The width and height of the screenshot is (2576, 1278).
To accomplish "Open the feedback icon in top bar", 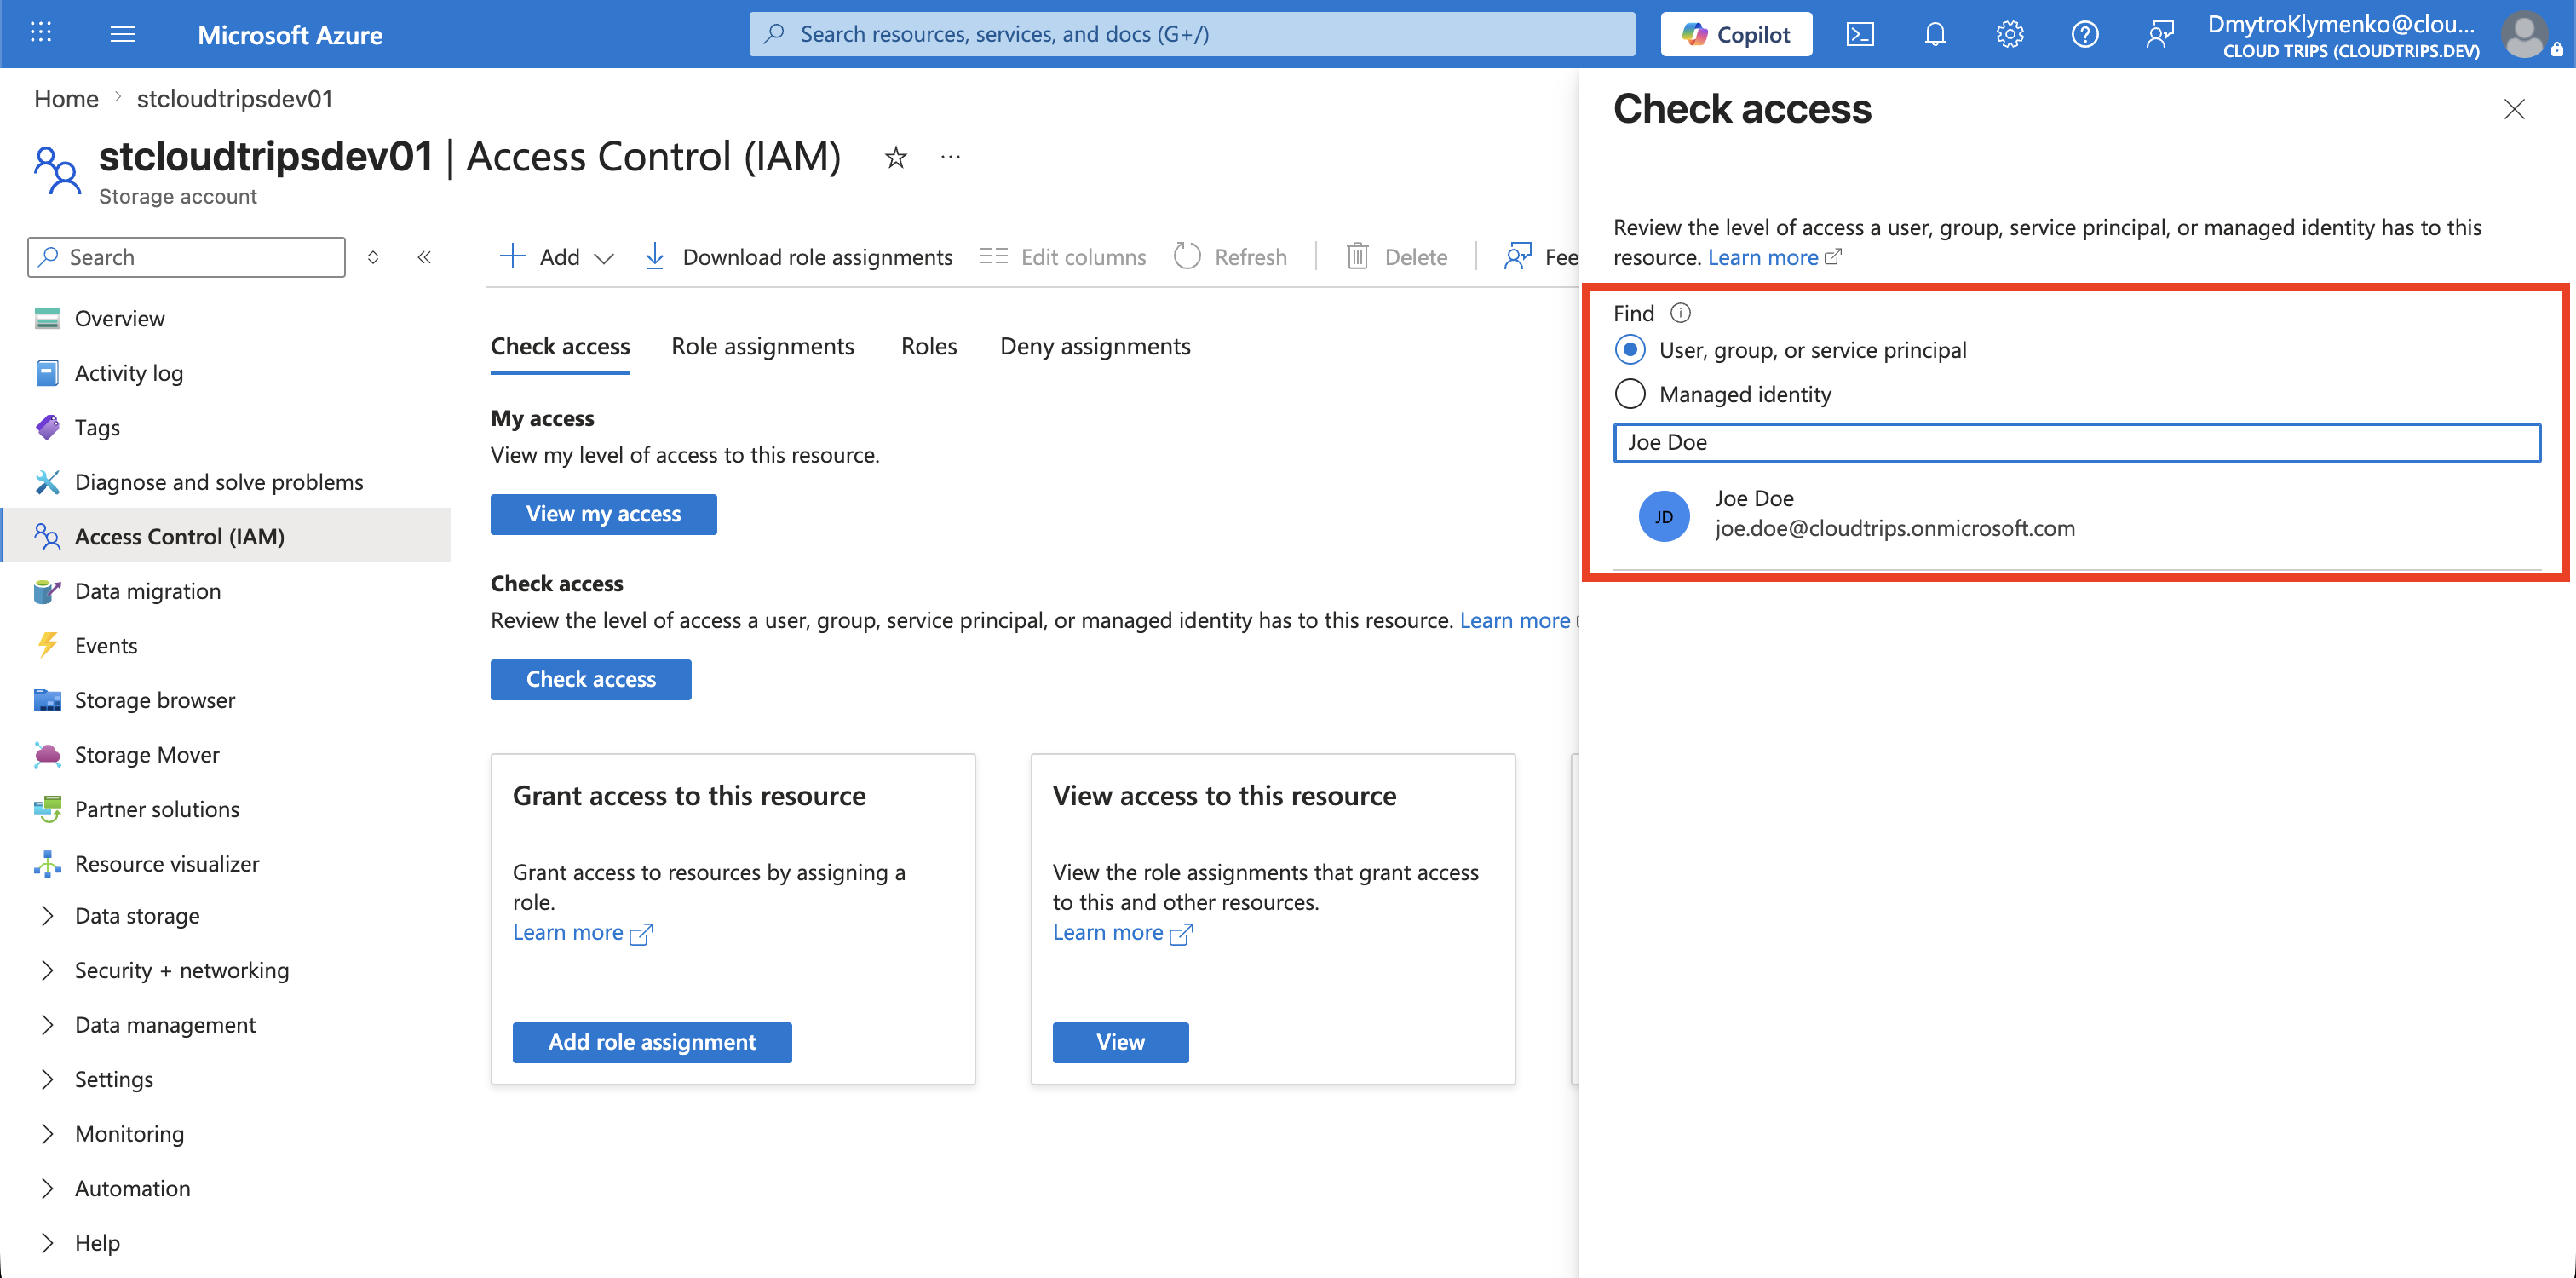I will 2160,34.
